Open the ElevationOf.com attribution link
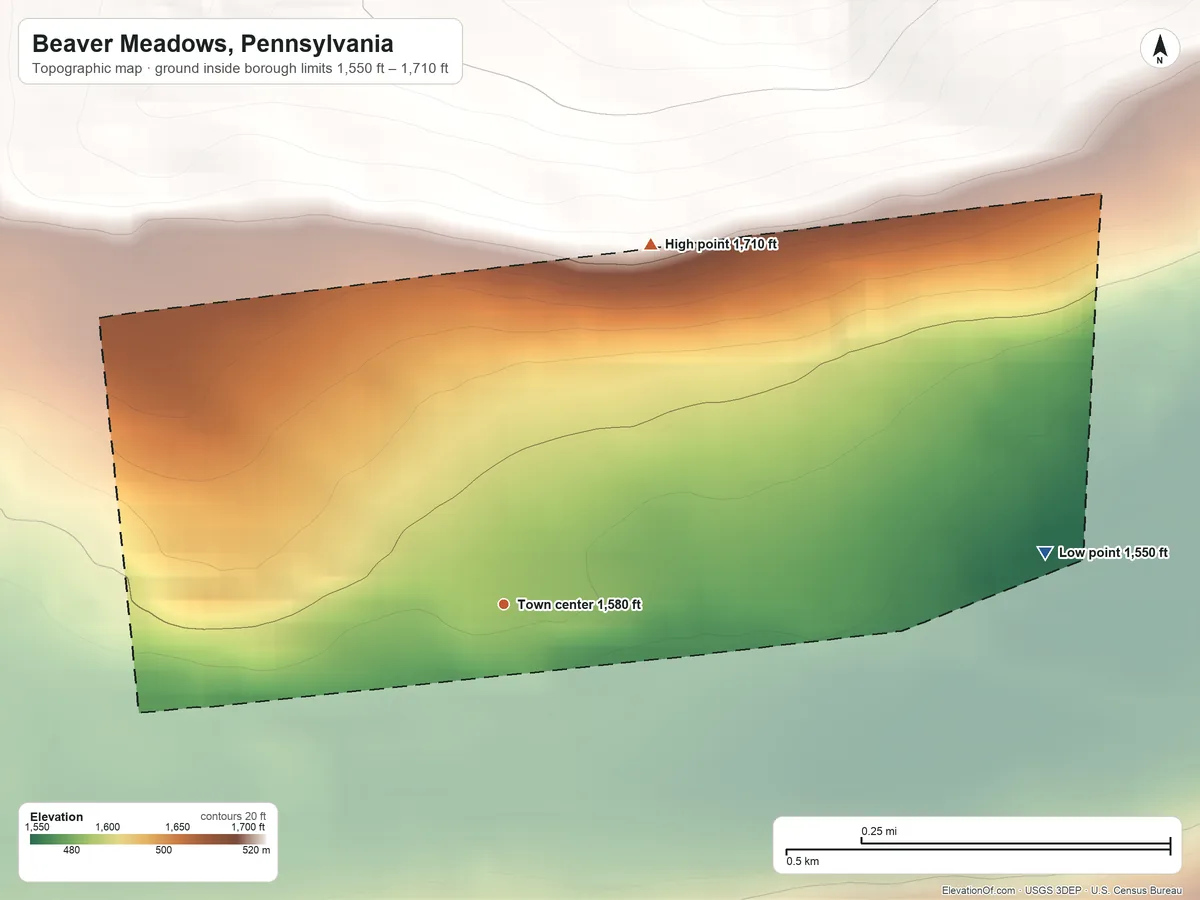Image resolution: width=1200 pixels, height=900 pixels. coord(979,890)
